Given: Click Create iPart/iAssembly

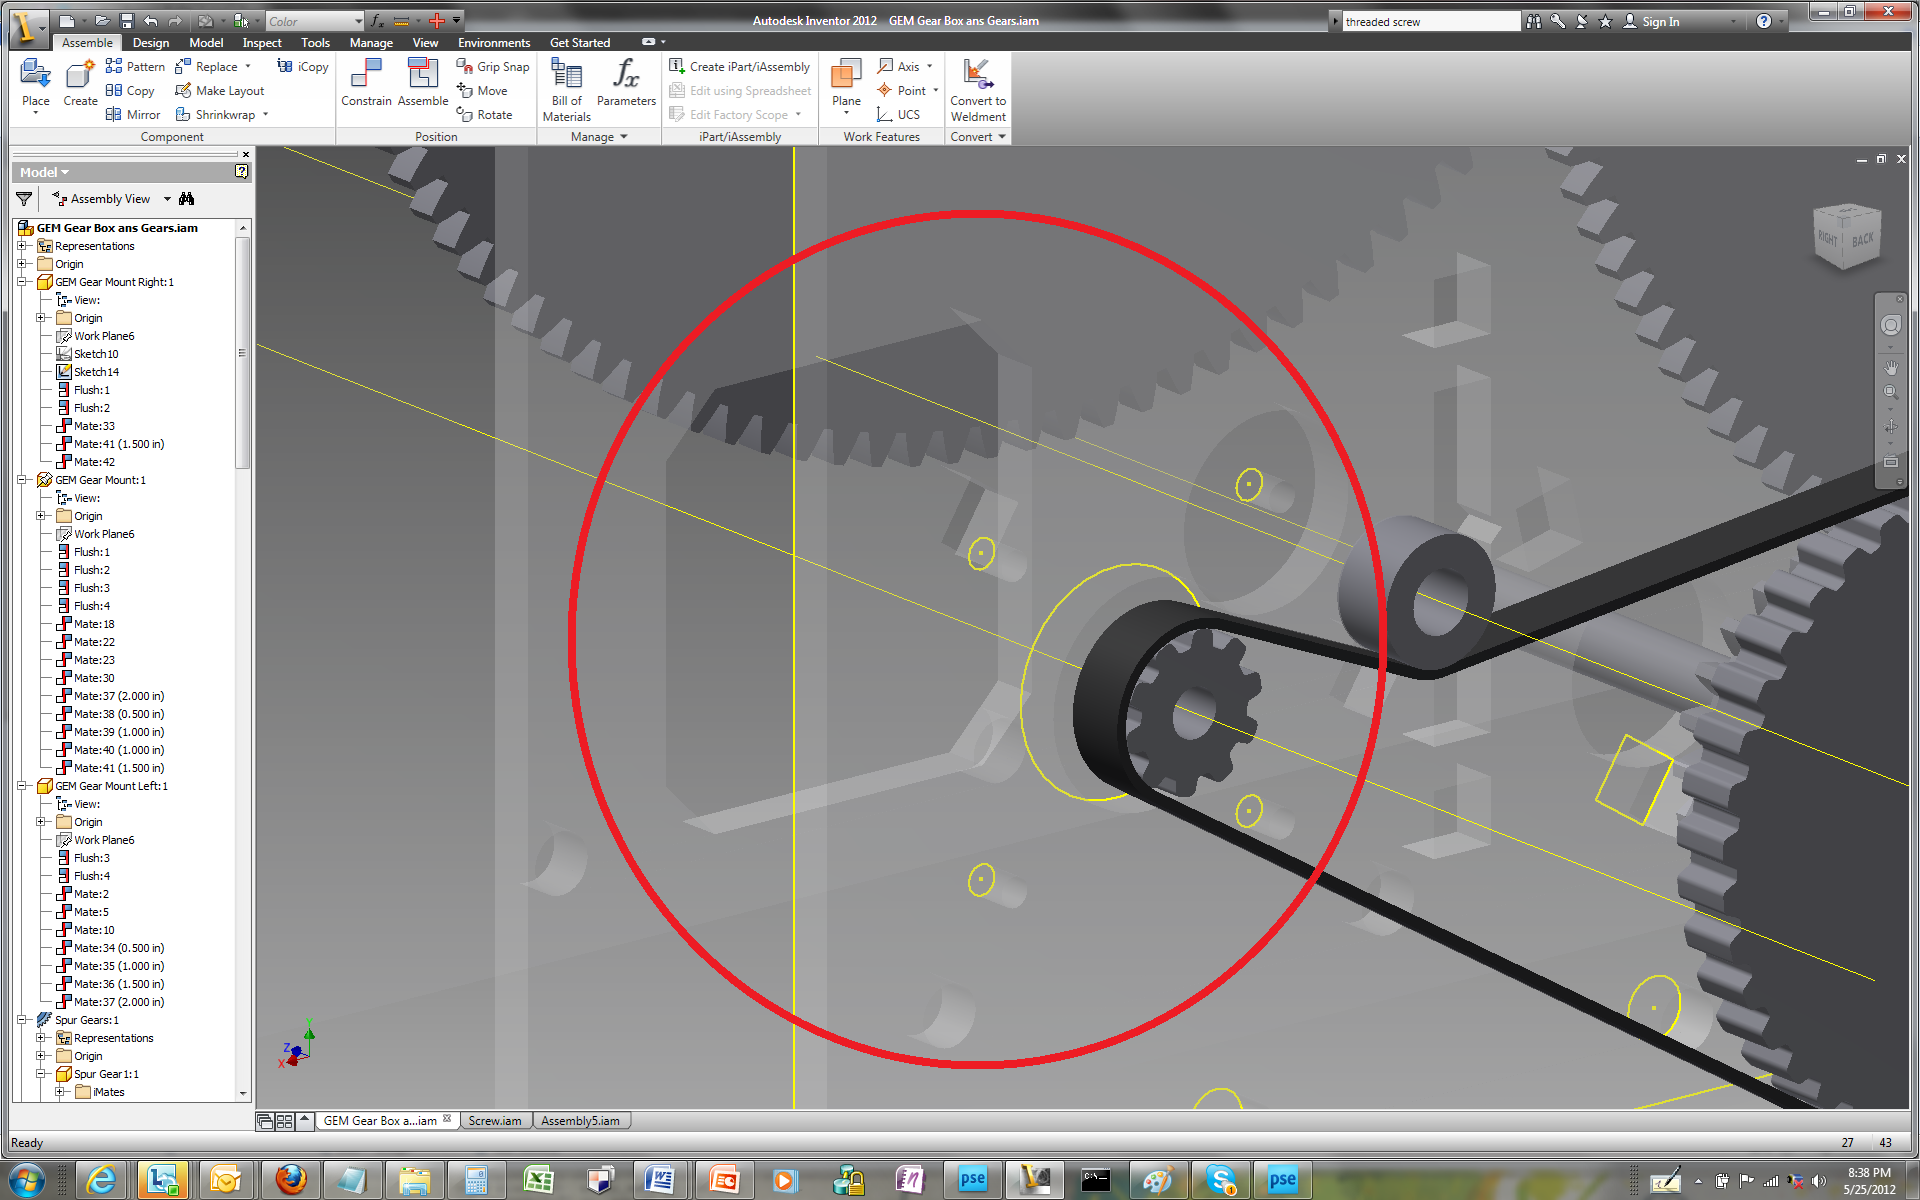Looking at the screenshot, I should tap(740, 66).
